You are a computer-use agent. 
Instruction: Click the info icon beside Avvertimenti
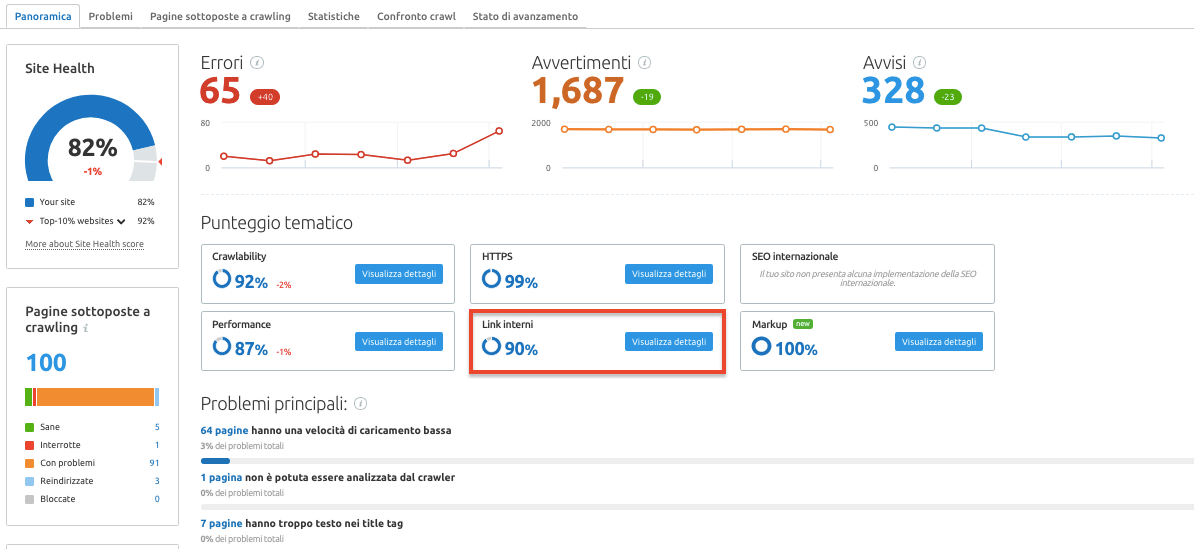pos(645,63)
